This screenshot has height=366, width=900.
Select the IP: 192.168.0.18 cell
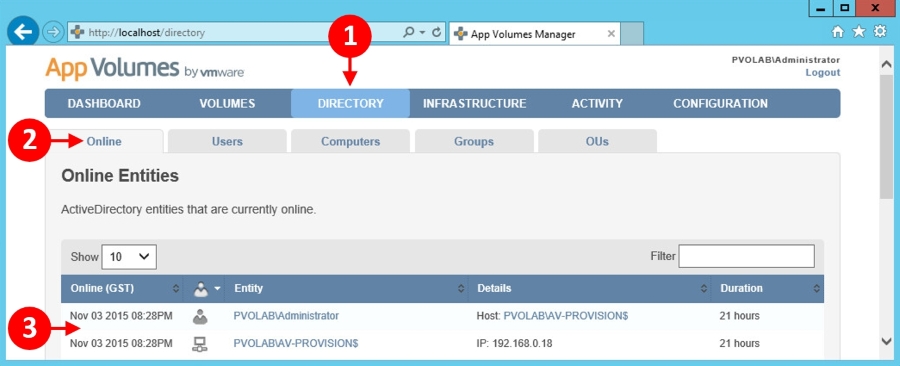tap(515, 343)
